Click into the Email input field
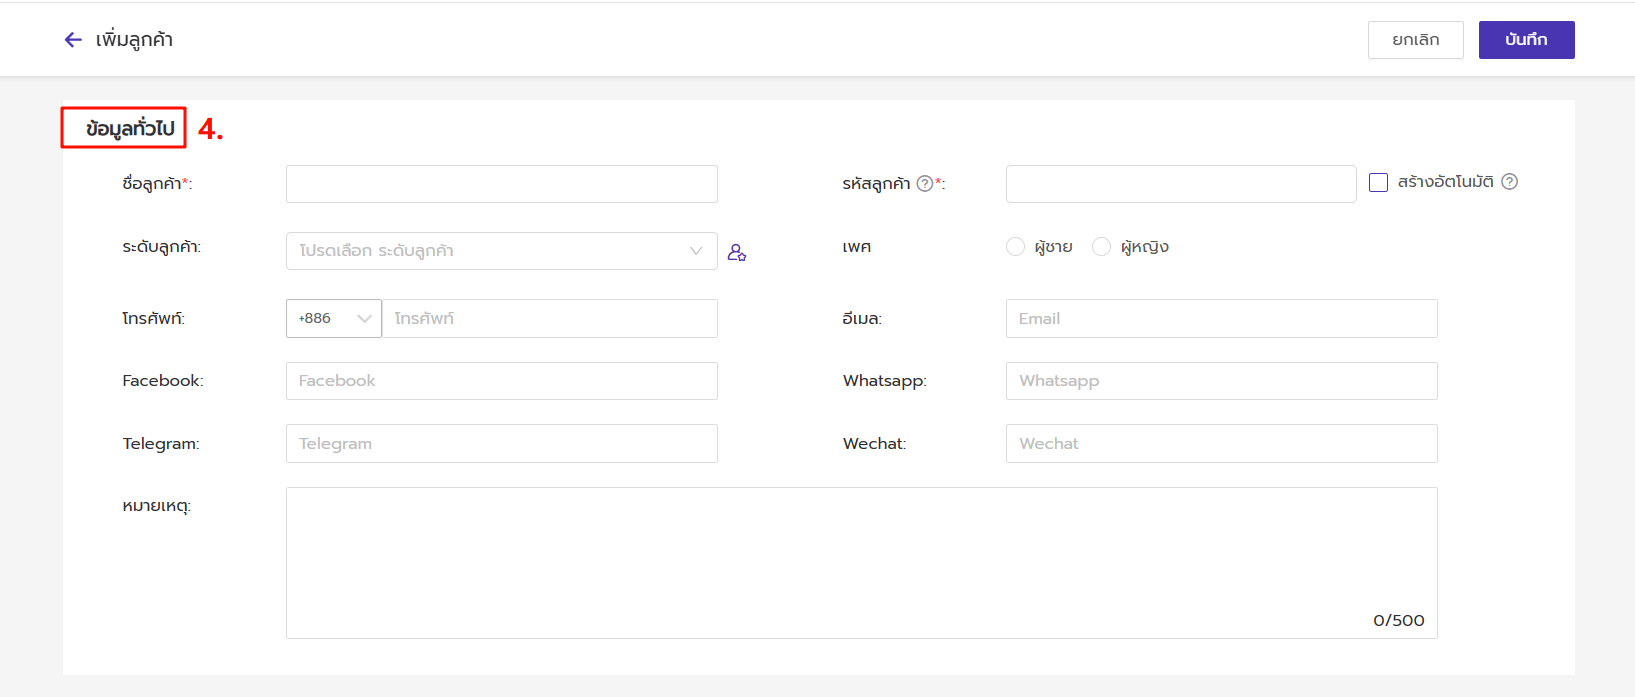Image resolution: width=1635 pixels, height=697 pixels. (x=1221, y=319)
